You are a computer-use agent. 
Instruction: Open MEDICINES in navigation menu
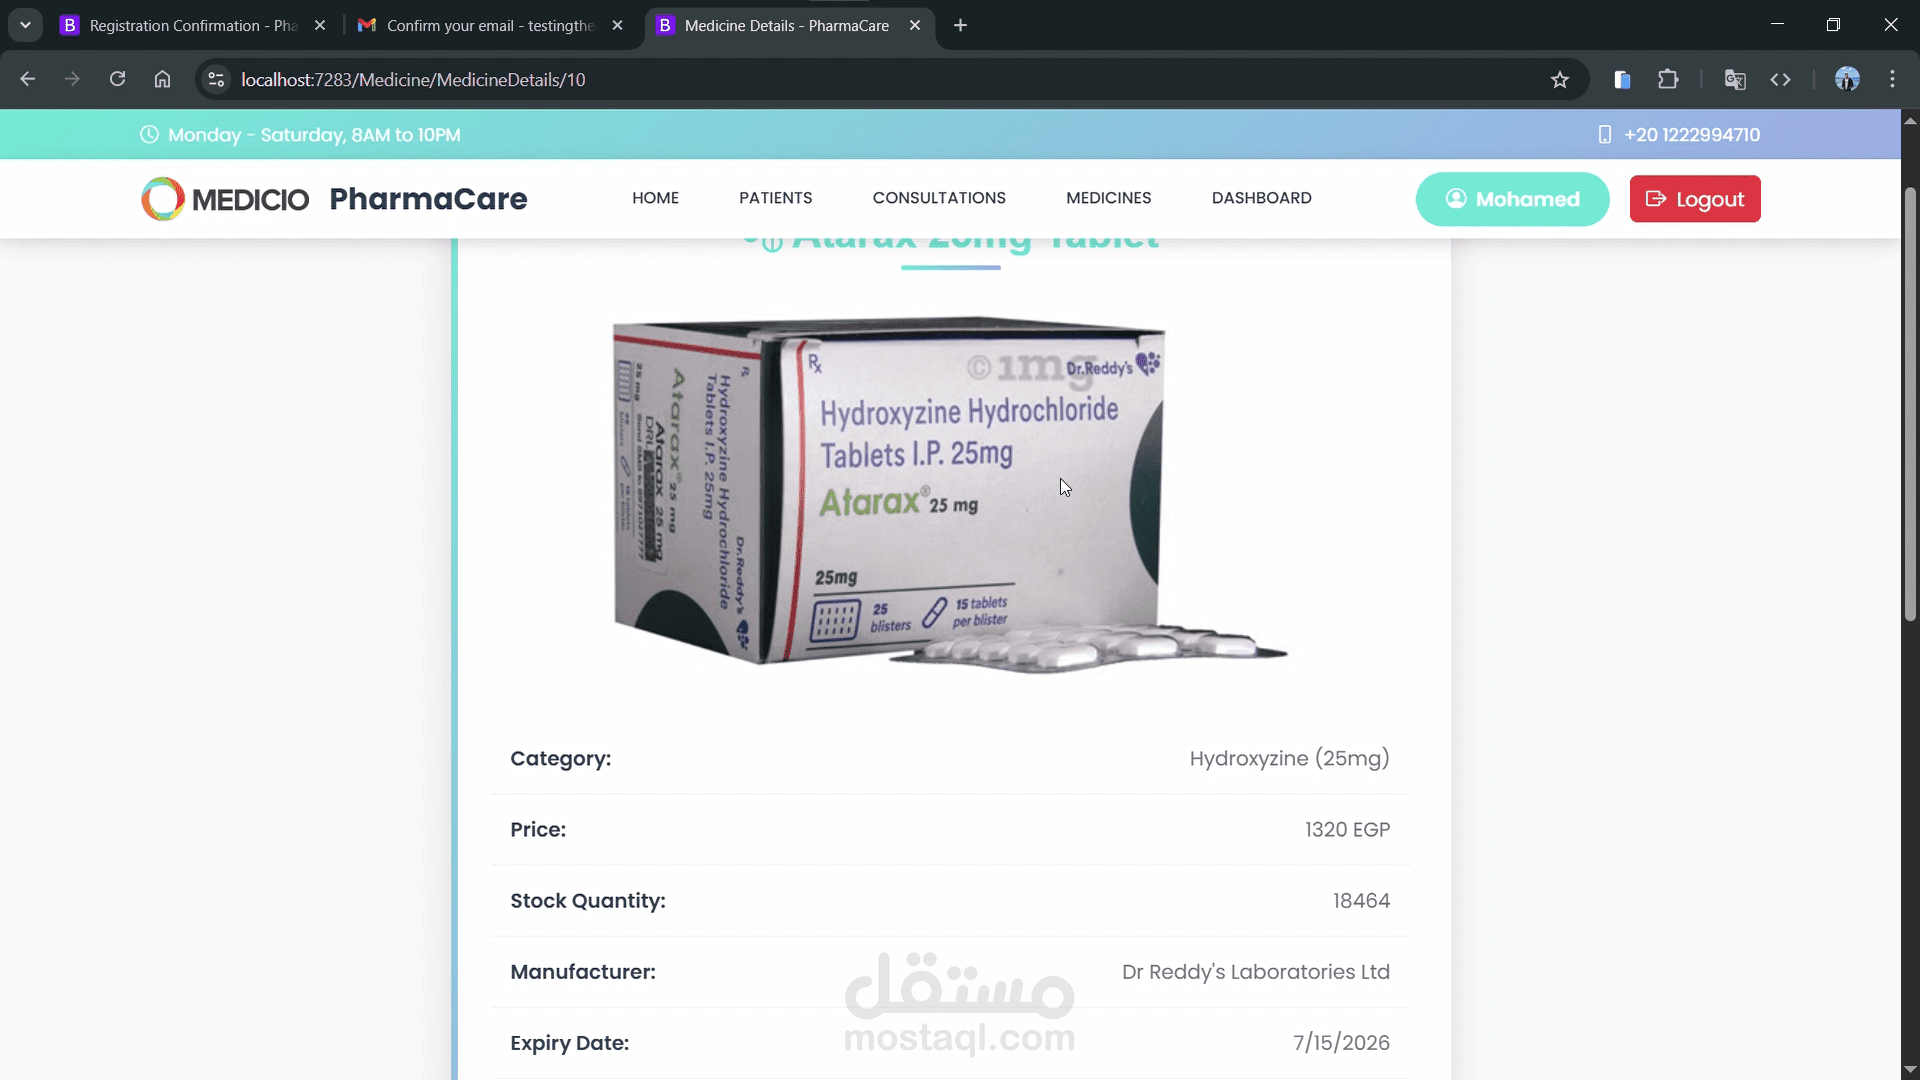1108,198
